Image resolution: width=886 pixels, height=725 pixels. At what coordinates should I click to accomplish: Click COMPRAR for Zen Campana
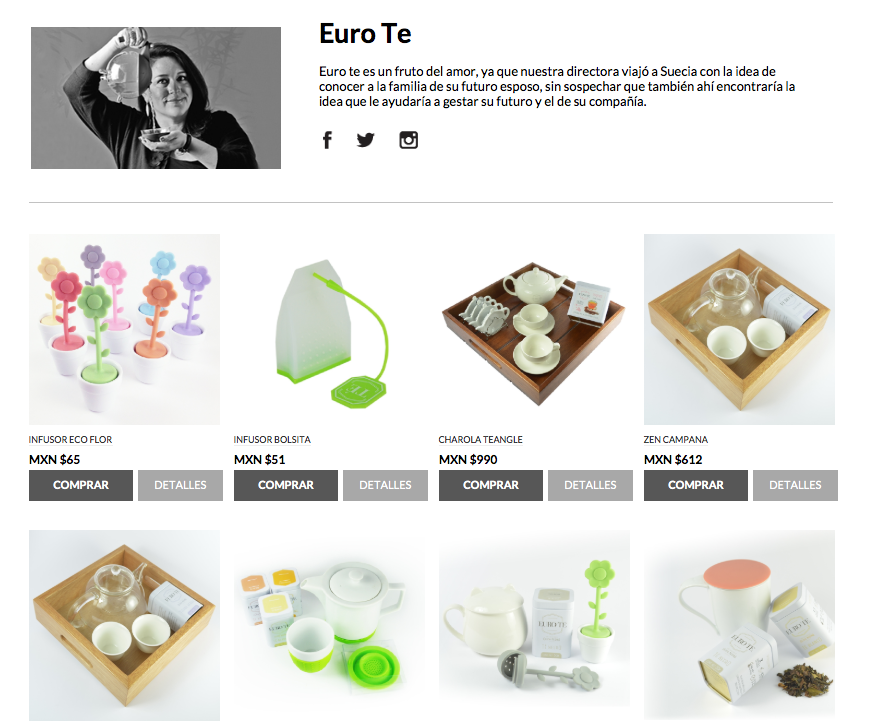coord(696,485)
